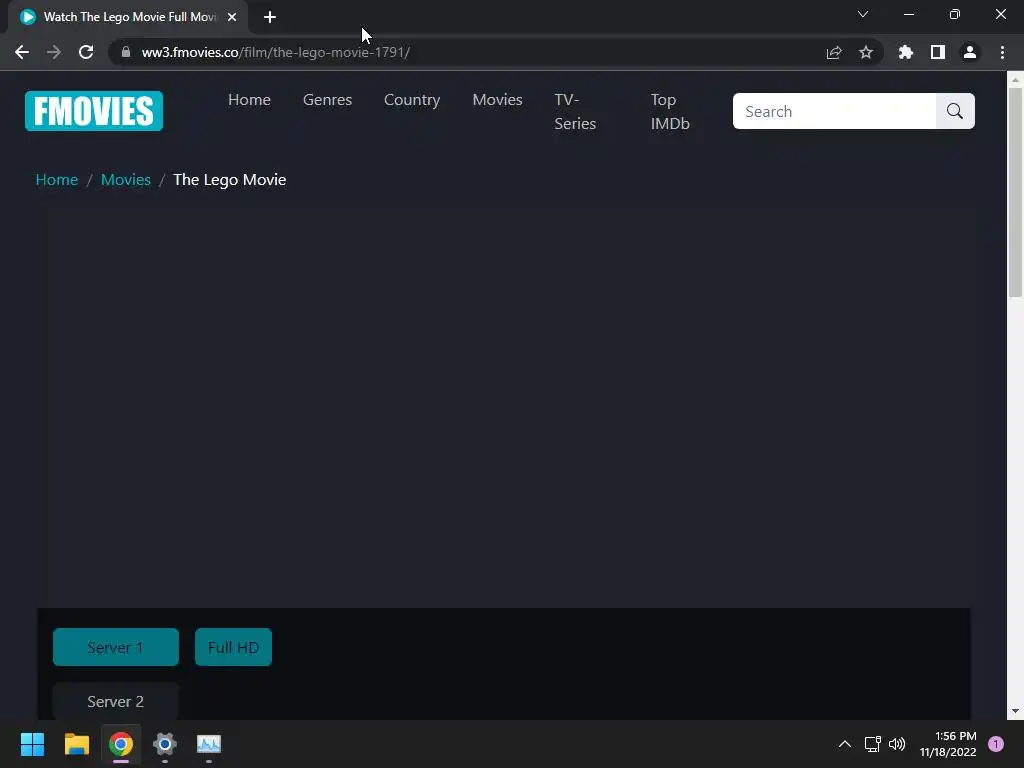Close the Lego Movie tab

click(232, 17)
